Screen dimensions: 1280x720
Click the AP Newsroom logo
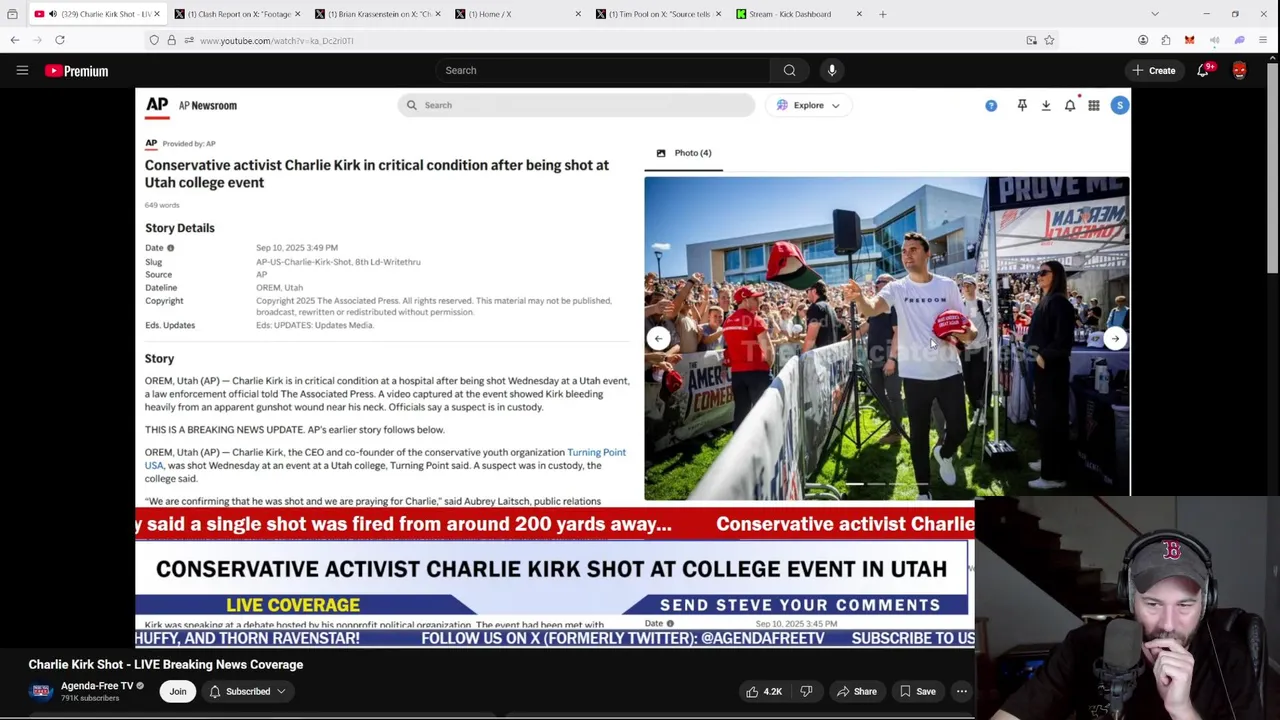click(191, 105)
